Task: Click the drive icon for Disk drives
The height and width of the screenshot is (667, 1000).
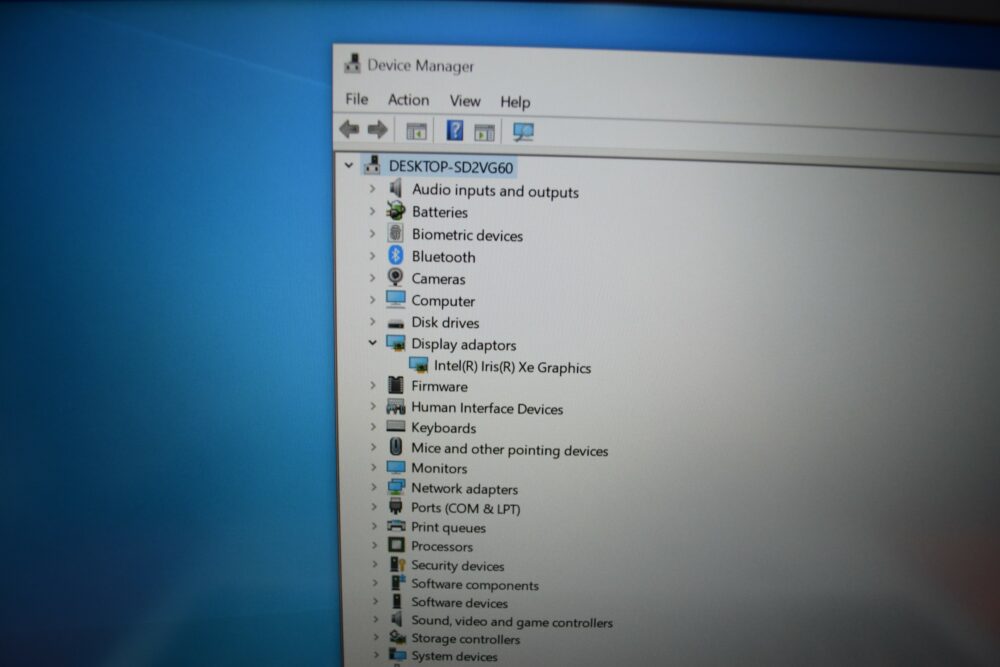Action: pos(396,323)
